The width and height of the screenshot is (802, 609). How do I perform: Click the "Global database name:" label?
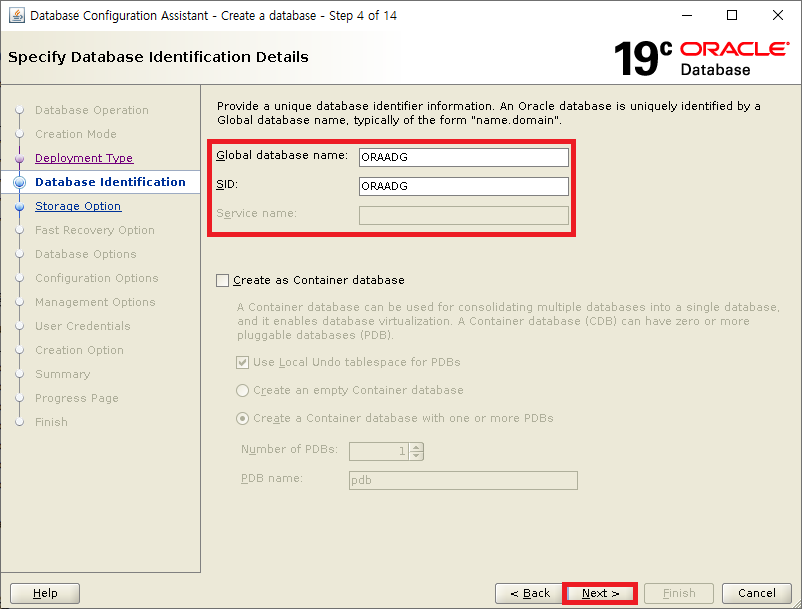pyautogui.click(x=282, y=155)
